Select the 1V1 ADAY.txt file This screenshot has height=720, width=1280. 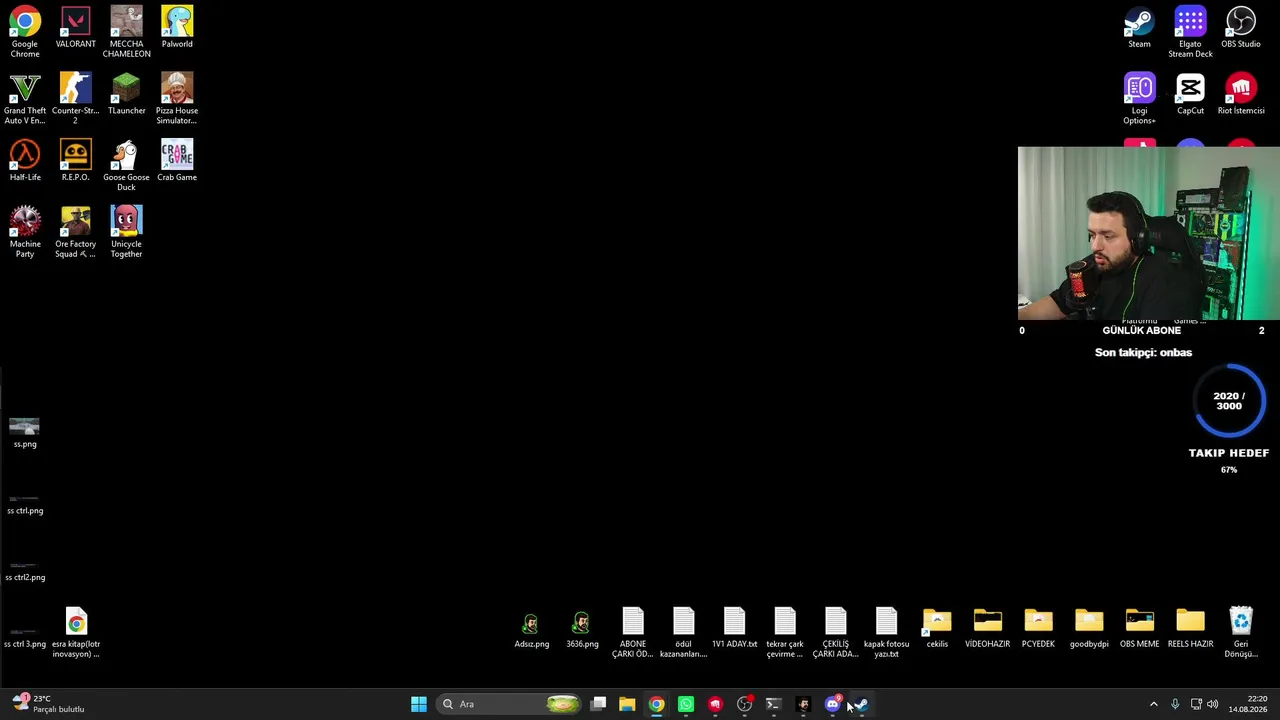click(734, 629)
